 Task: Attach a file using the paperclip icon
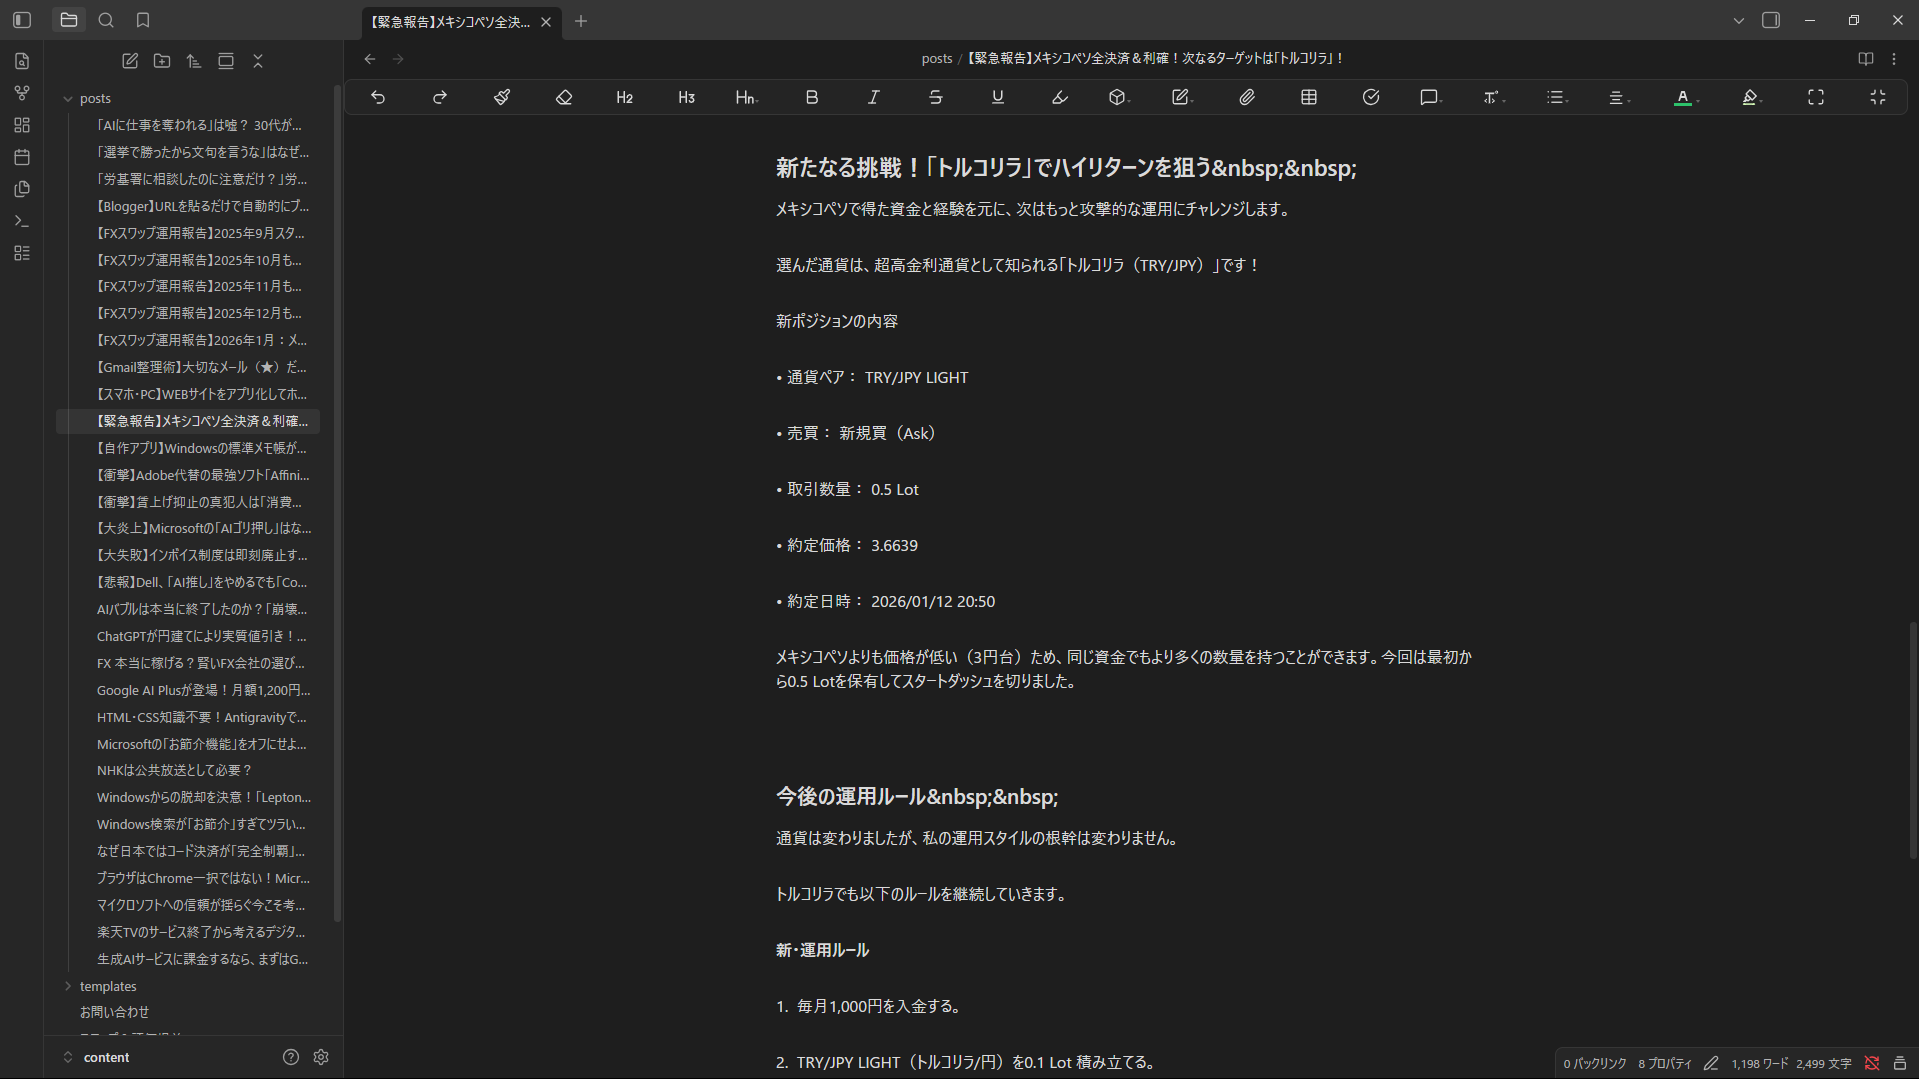pyautogui.click(x=1247, y=97)
